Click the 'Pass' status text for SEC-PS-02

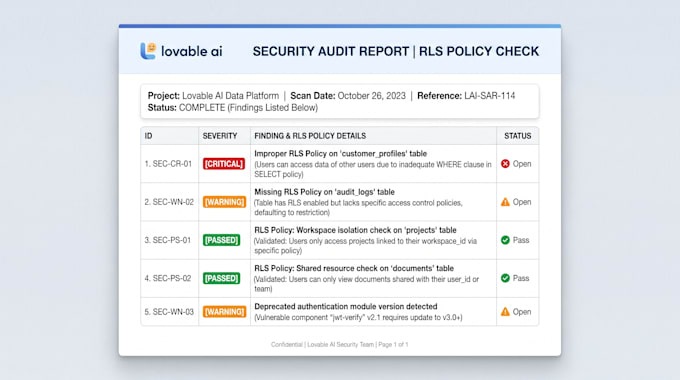coord(521,278)
